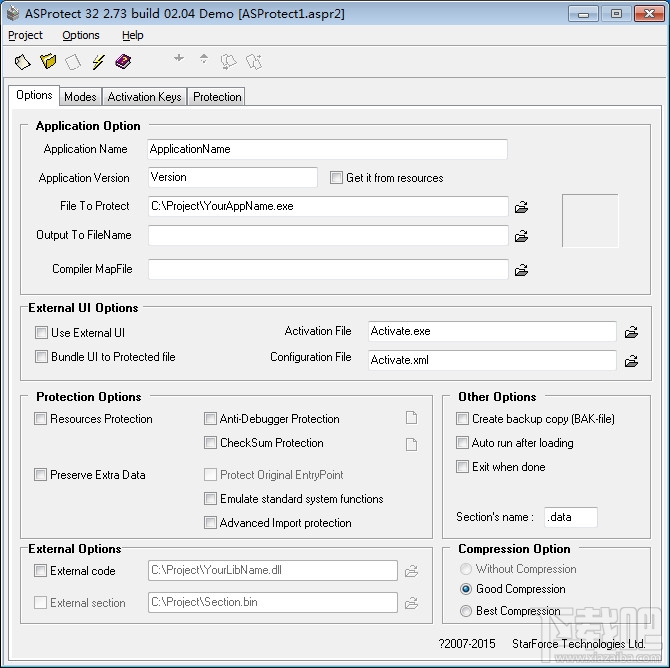Screen dimensions: 670x668
Task: Toggle the External code checkbox
Action: coord(41,571)
